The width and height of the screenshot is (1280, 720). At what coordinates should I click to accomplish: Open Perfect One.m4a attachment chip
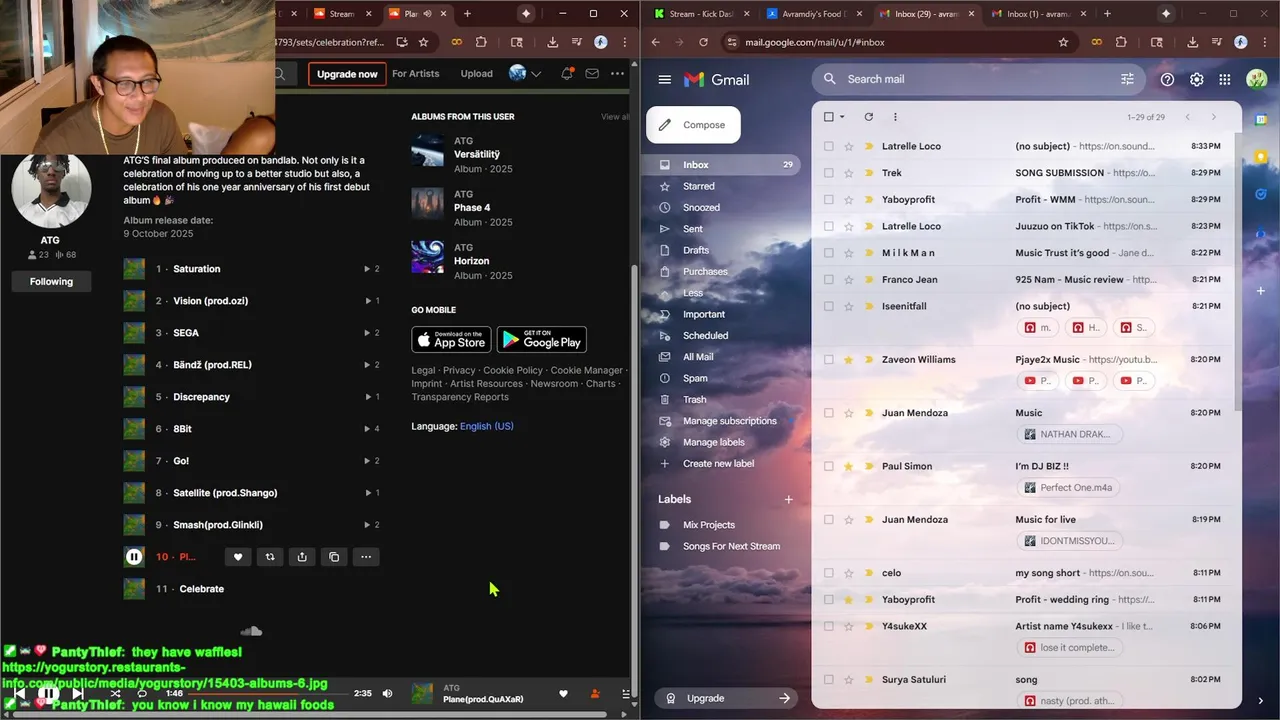coord(1068,488)
